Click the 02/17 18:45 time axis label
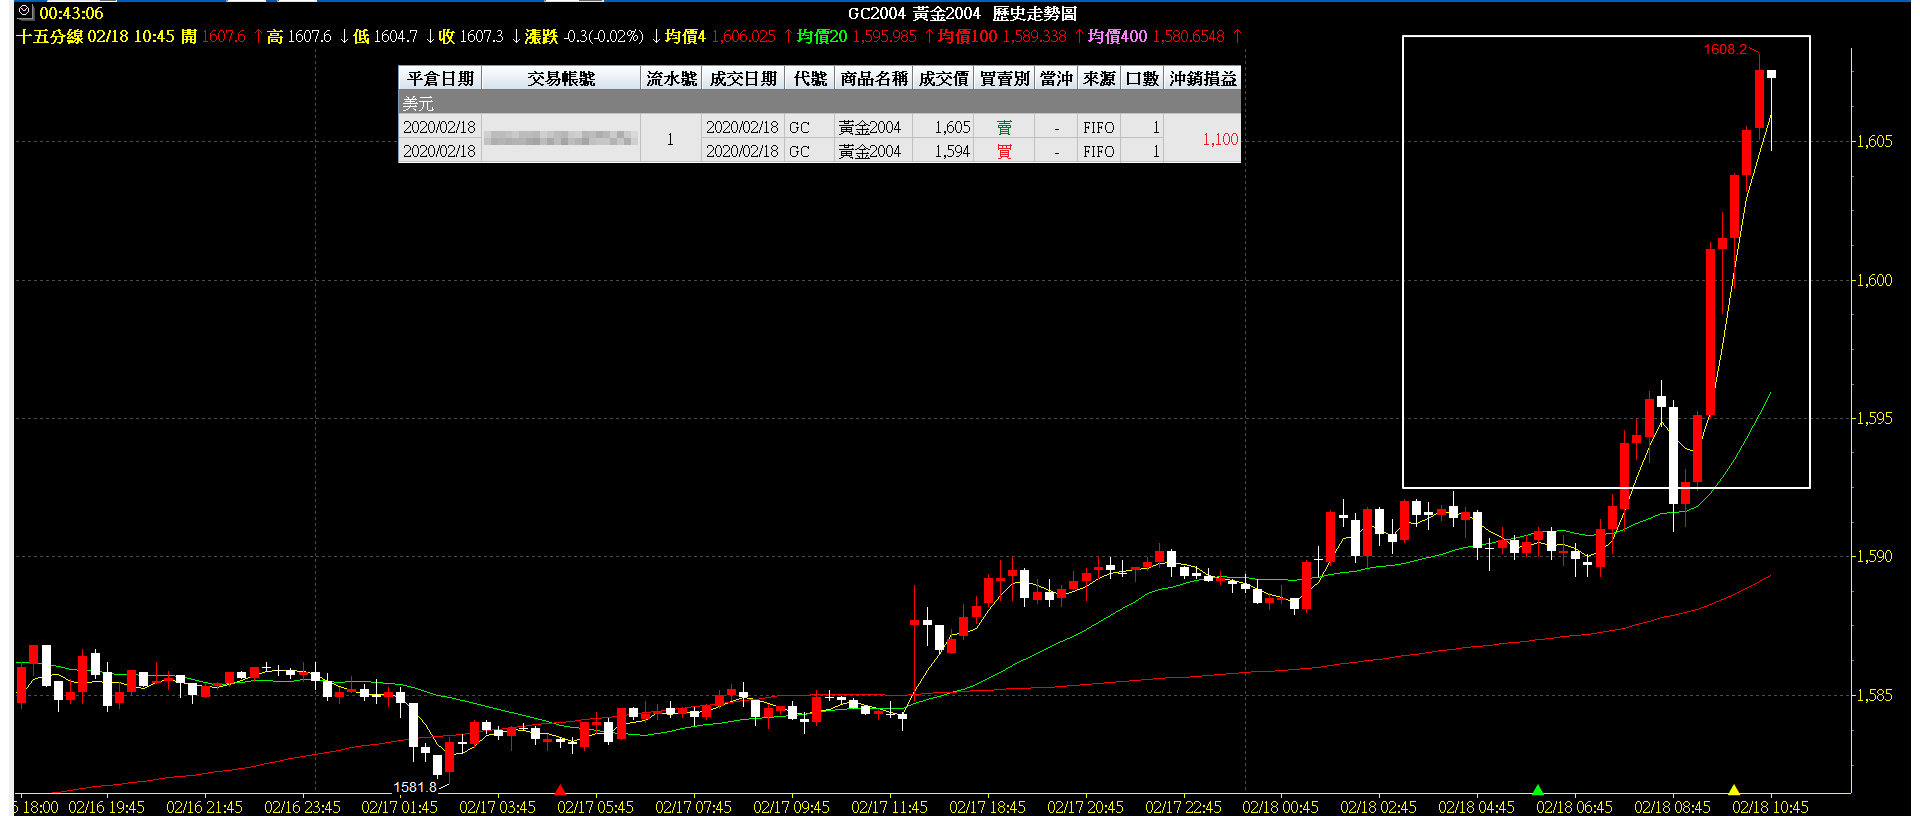The width and height of the screenshot is (1920, 816). (987, 807)
